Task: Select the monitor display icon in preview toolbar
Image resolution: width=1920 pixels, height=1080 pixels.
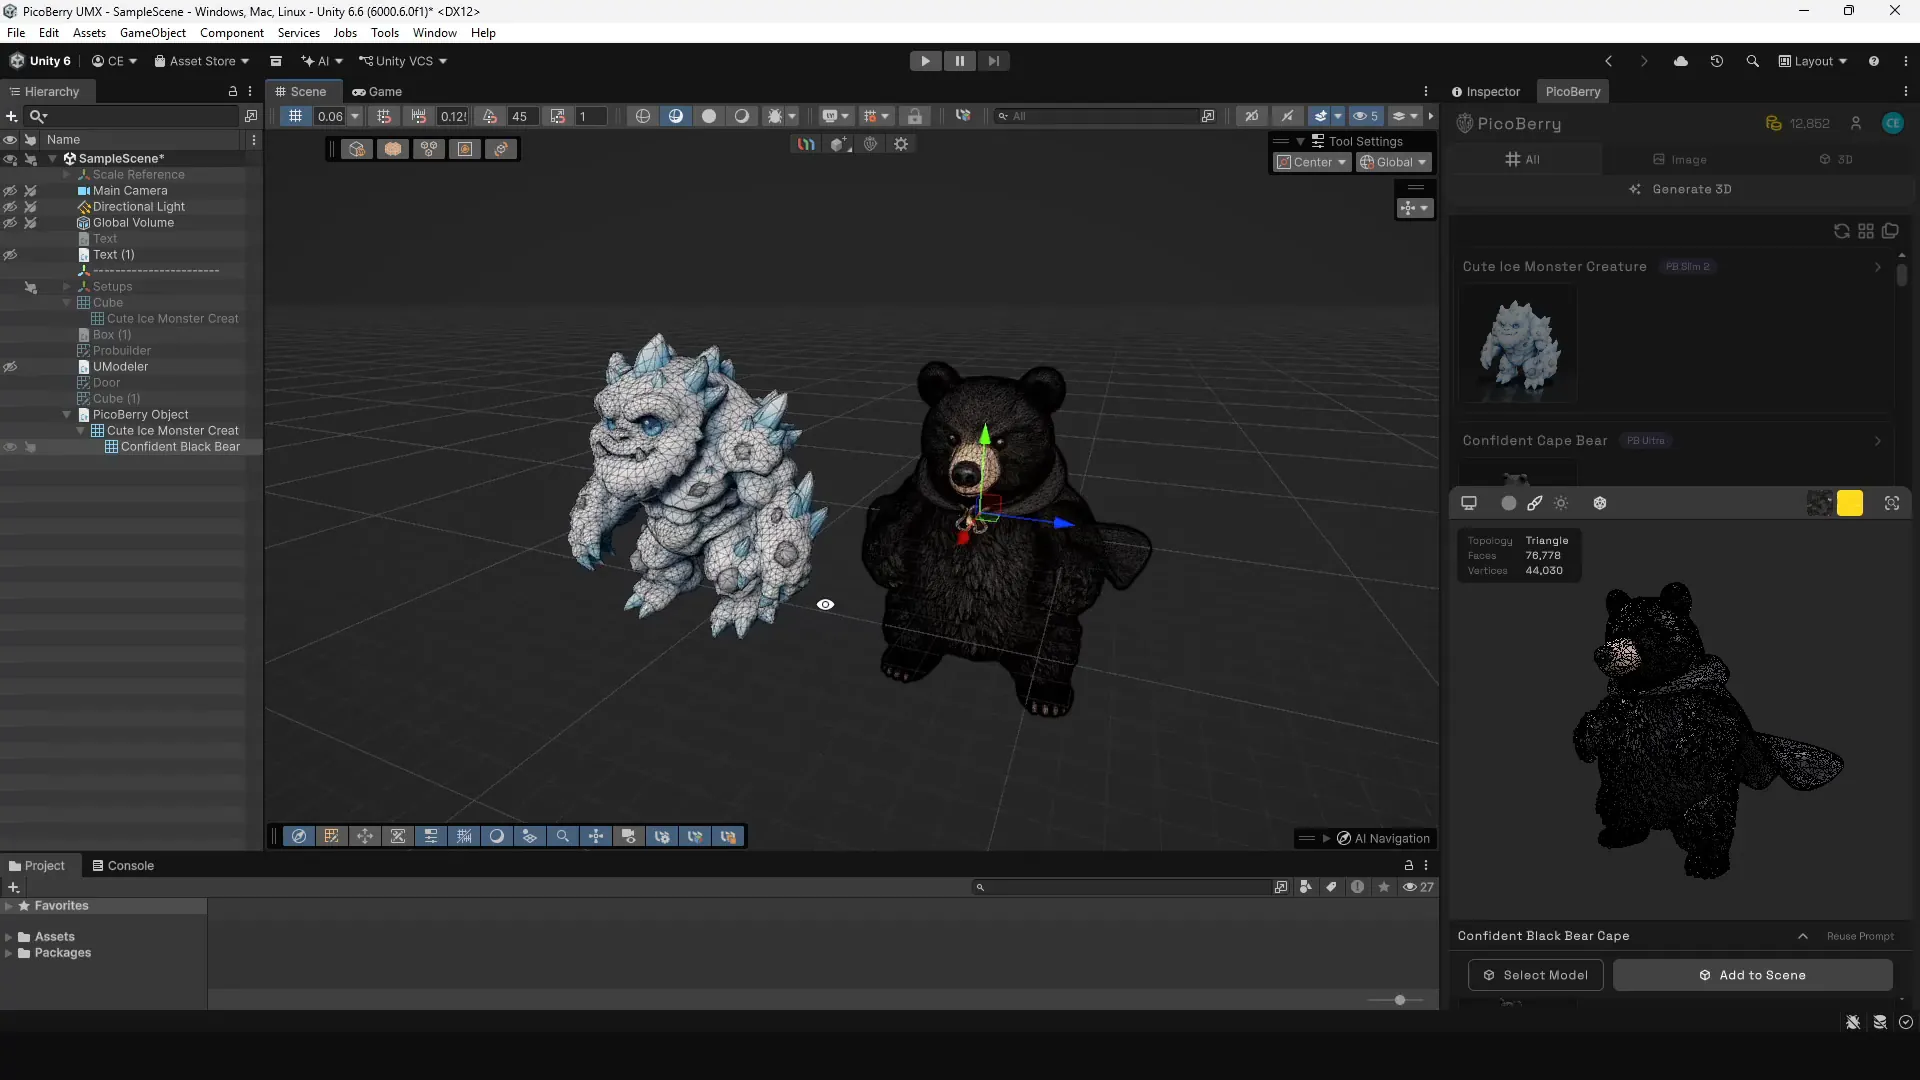Action: tap(1469, 503)
